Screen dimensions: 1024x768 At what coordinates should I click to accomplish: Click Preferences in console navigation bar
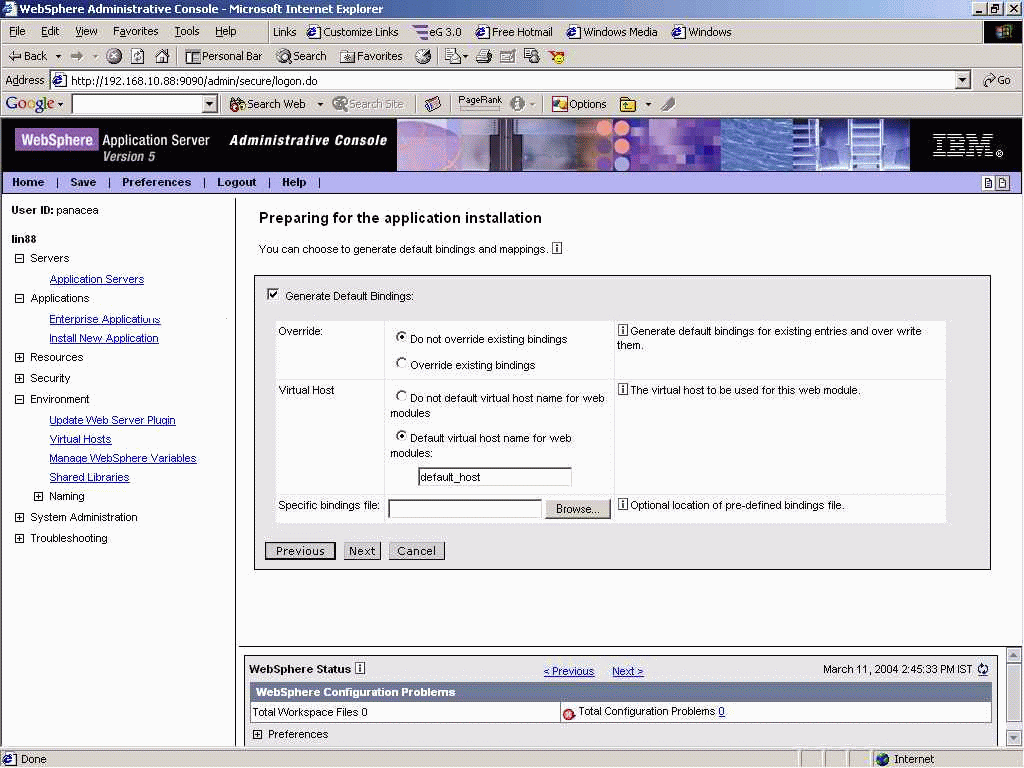pos(156,182)
